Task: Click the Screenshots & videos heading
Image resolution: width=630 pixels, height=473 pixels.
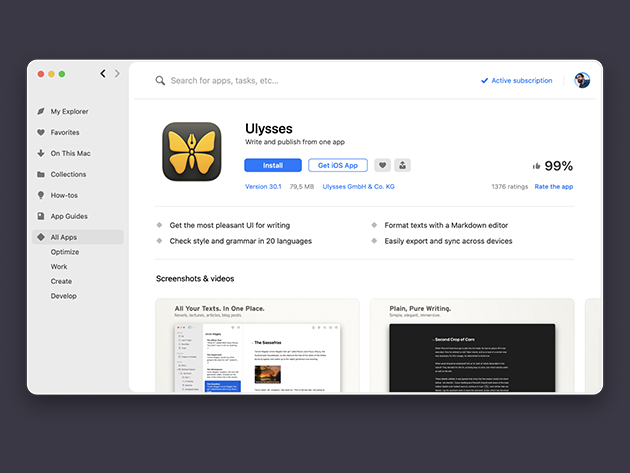Action: click(x=195, y=278)
